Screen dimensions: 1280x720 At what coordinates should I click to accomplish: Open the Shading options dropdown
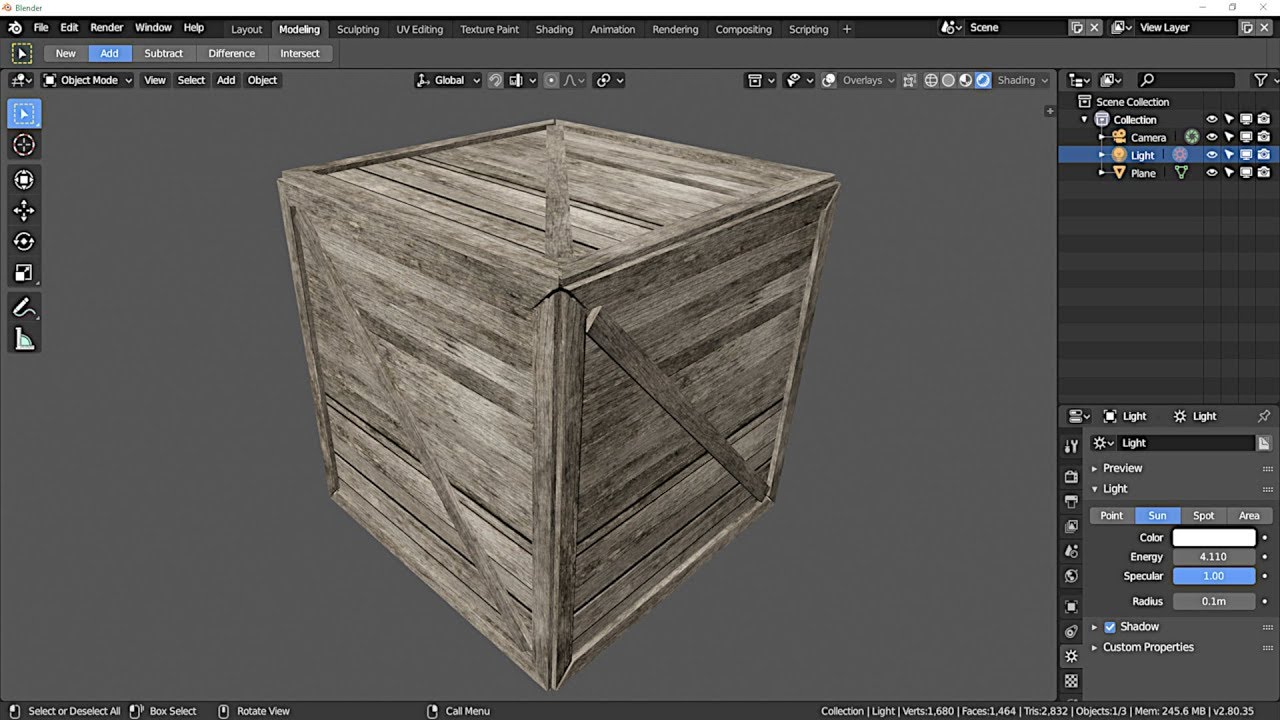tap(1023, 80)
